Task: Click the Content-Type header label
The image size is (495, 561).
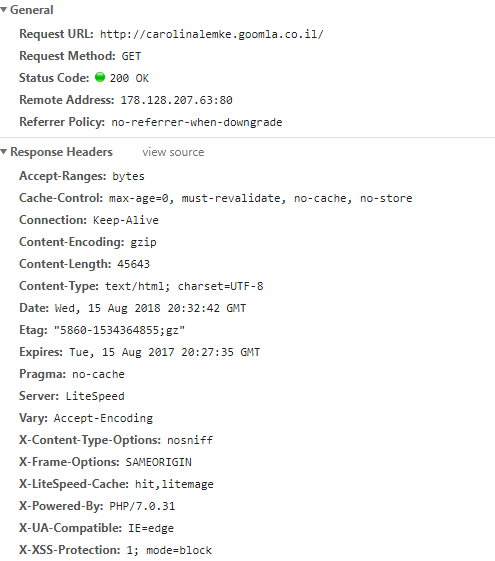Action: pos(59,286)
